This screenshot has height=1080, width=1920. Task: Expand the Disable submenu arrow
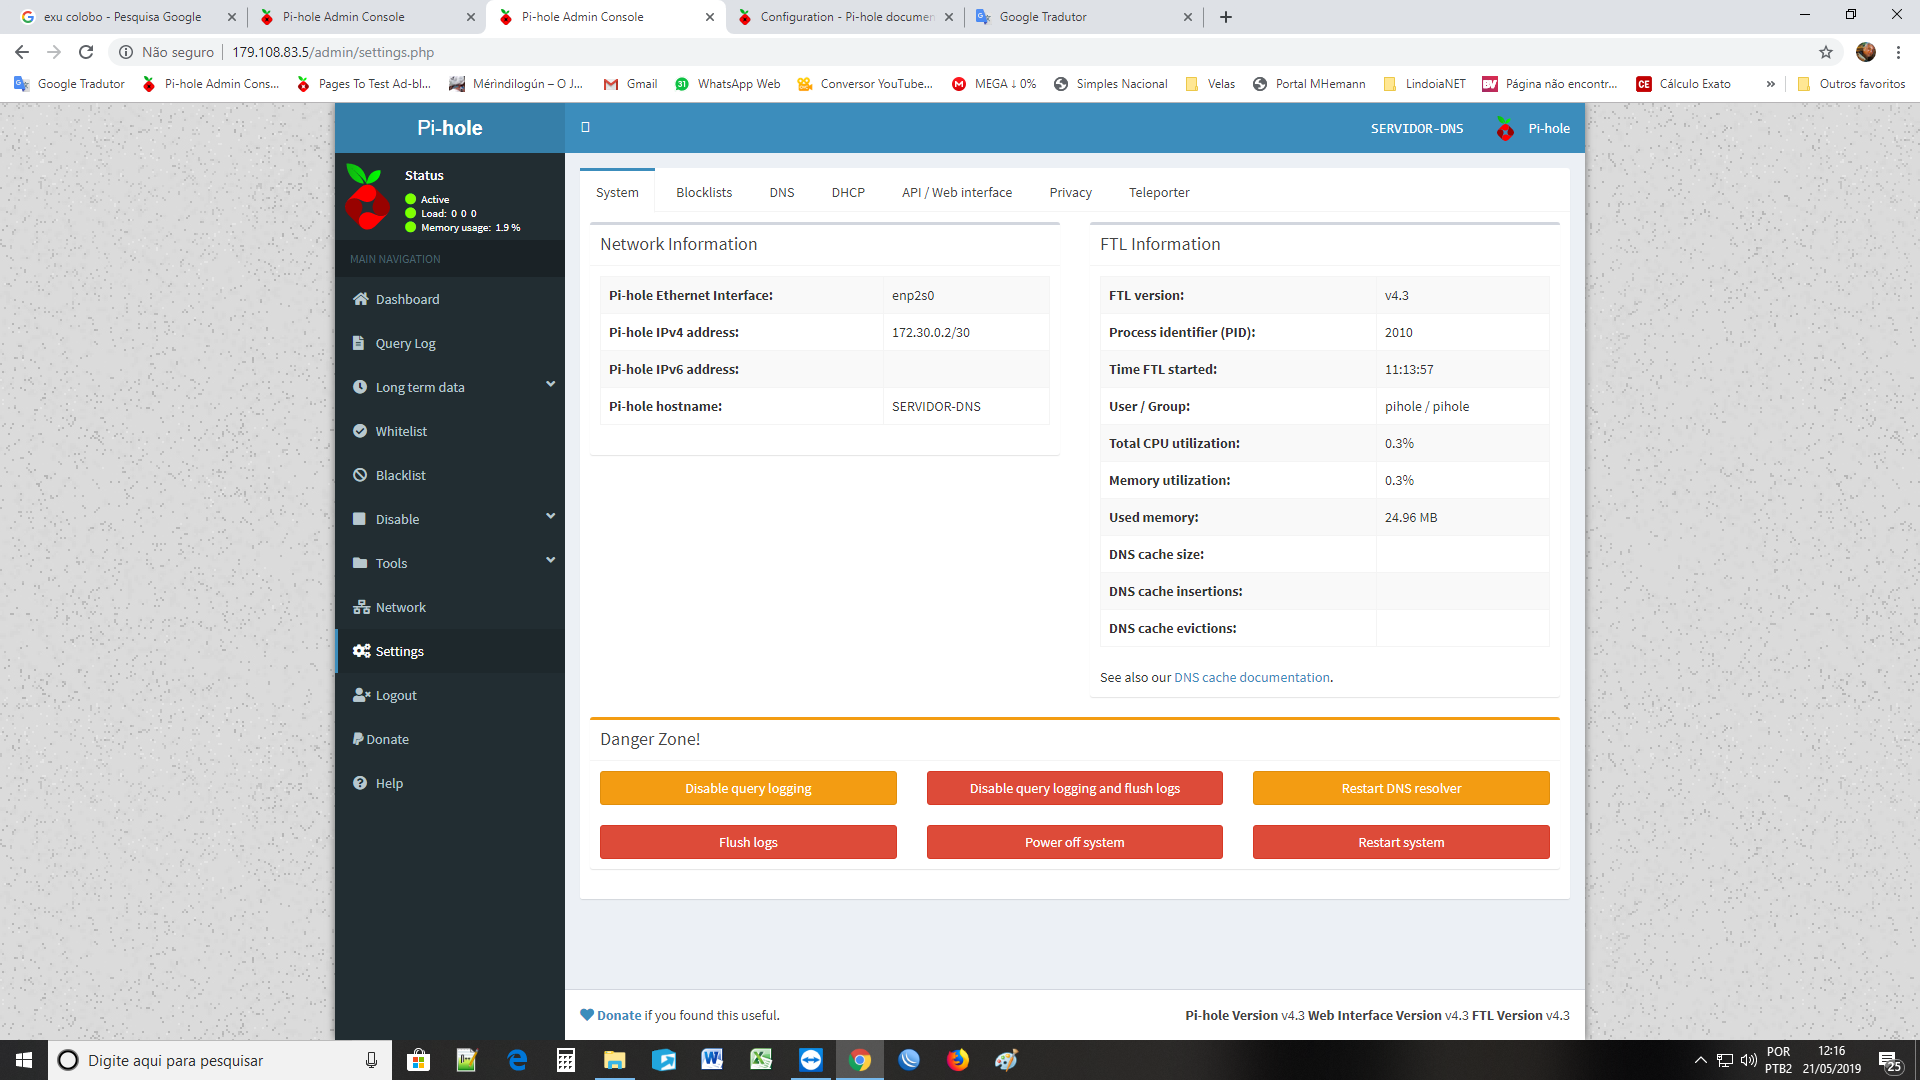(550, 517)
